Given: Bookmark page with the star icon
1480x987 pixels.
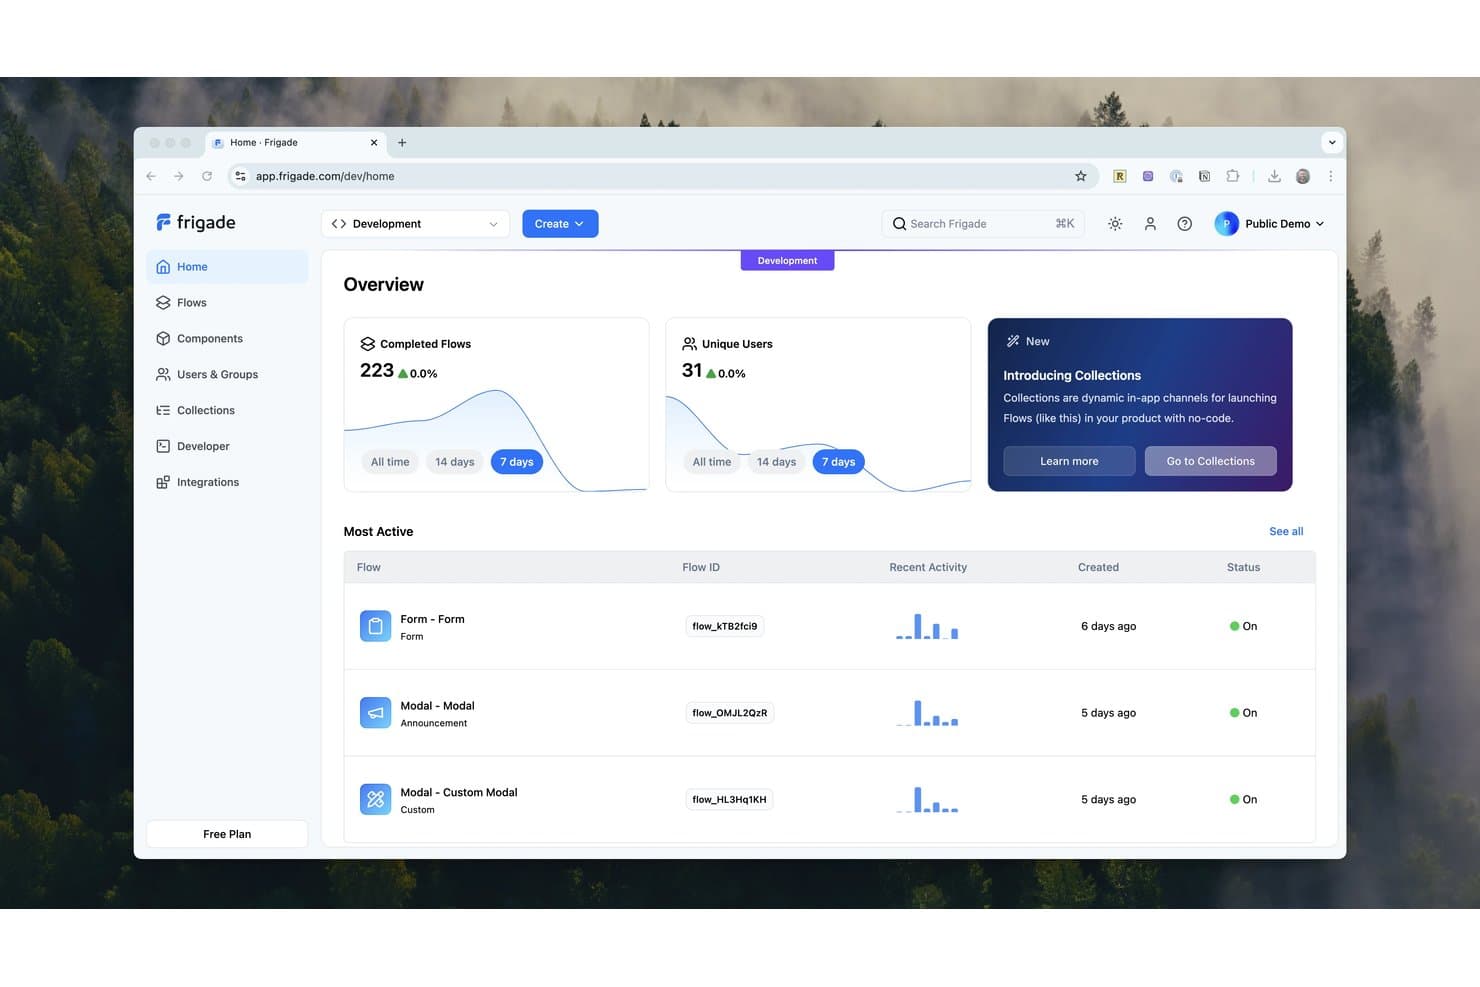Looking at the screenshot, I should point(1081,176).
